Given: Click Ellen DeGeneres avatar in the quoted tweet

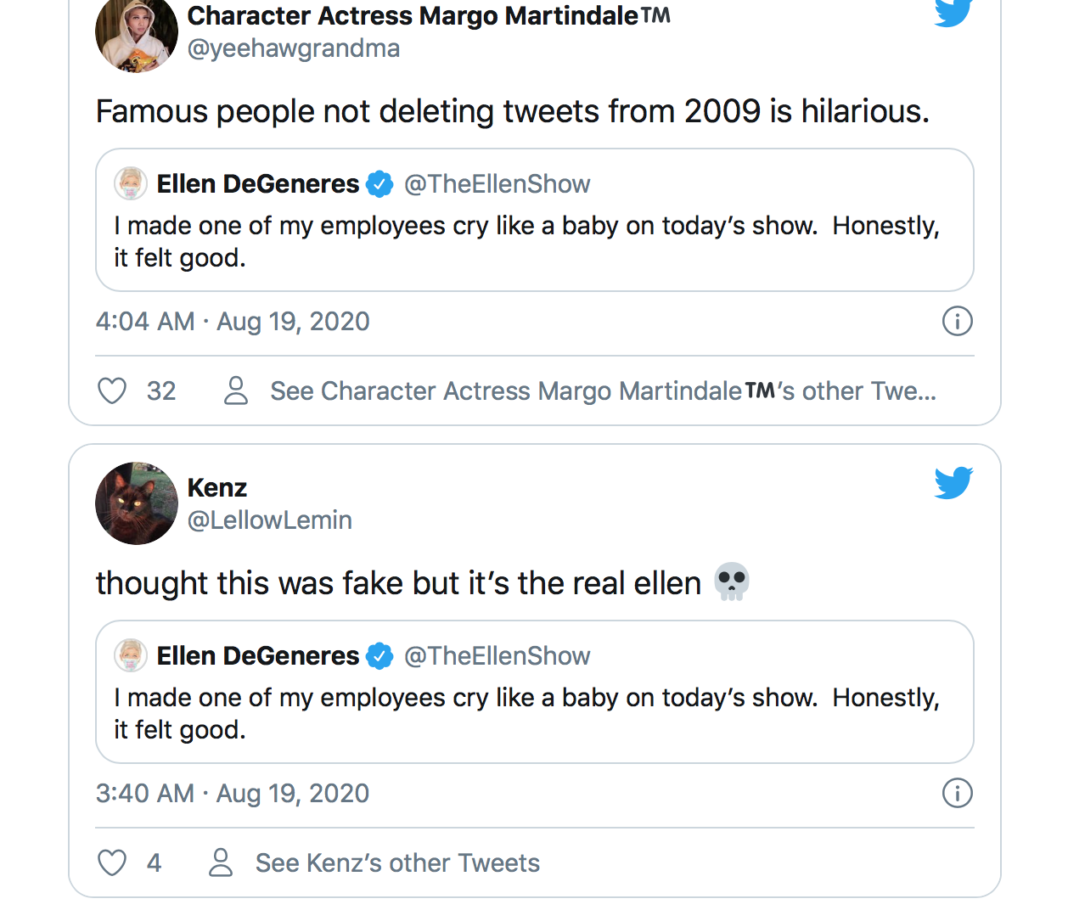Looking at the screenshot, I should 131,184.
